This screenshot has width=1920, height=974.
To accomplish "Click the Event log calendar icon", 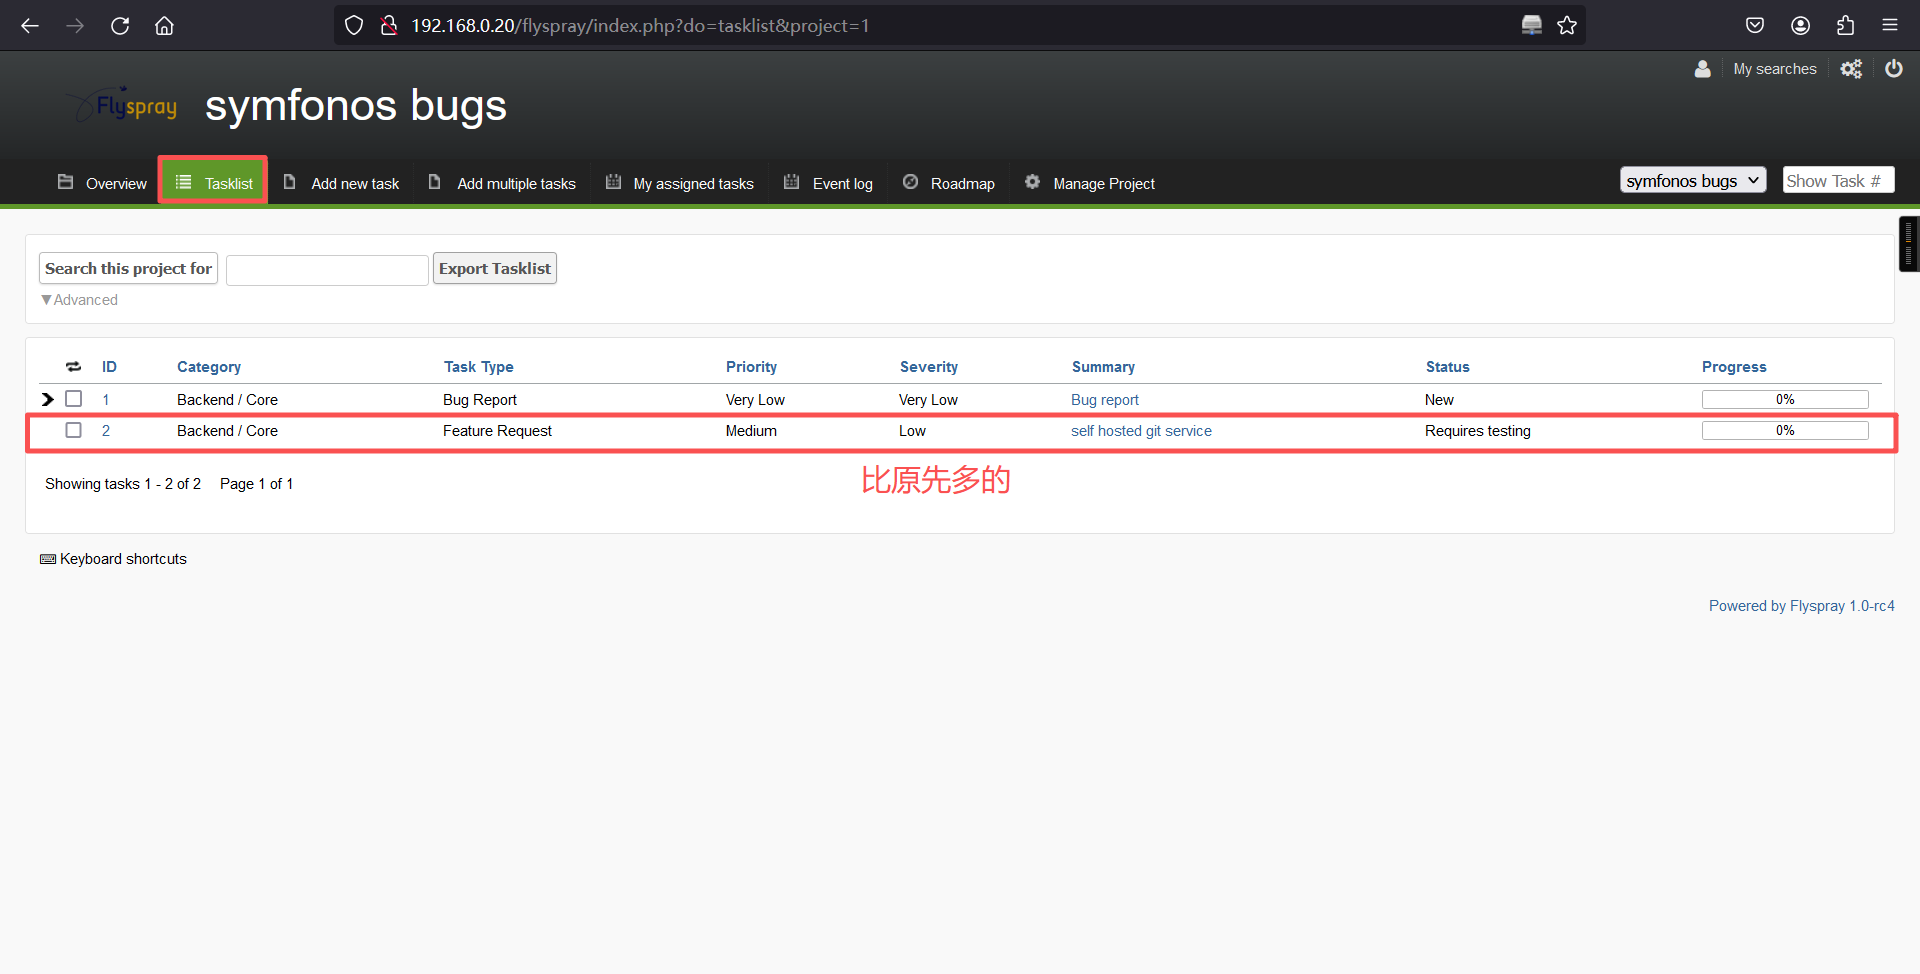I will coord(791,182).
